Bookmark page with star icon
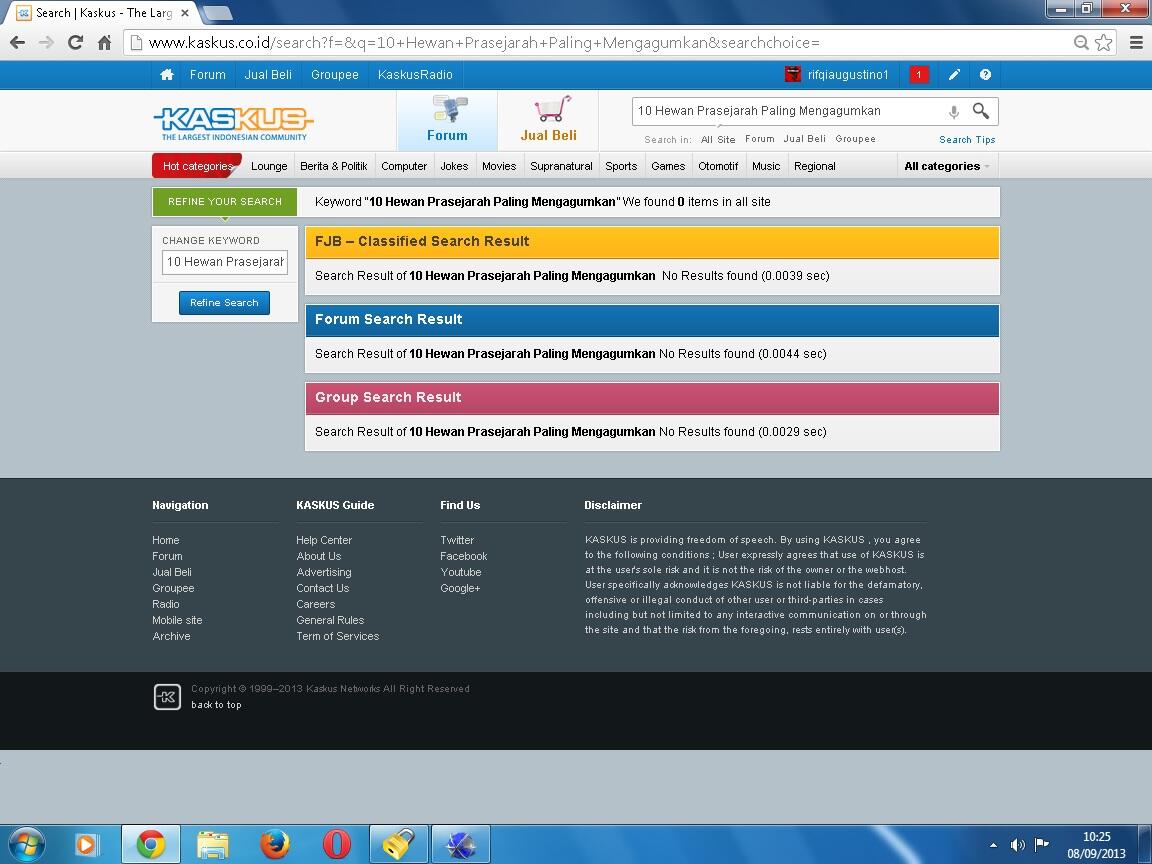The image size is (1152, 864). tap(1104, 43)
